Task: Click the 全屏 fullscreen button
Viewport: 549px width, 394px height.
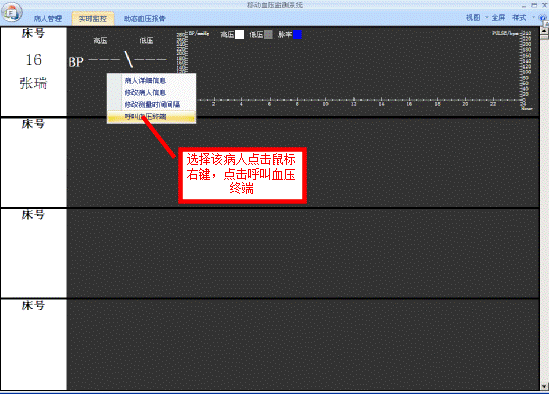Action: point(498,18)
